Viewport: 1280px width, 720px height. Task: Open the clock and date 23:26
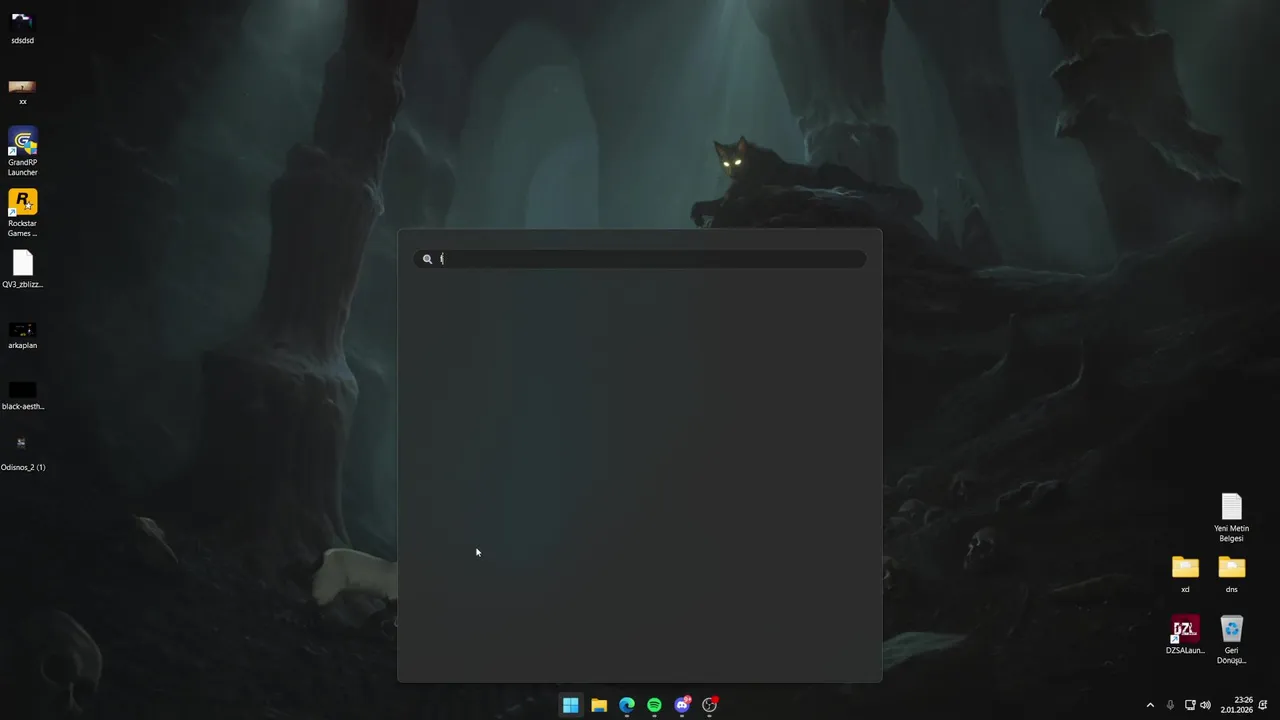pos(1237,705)
